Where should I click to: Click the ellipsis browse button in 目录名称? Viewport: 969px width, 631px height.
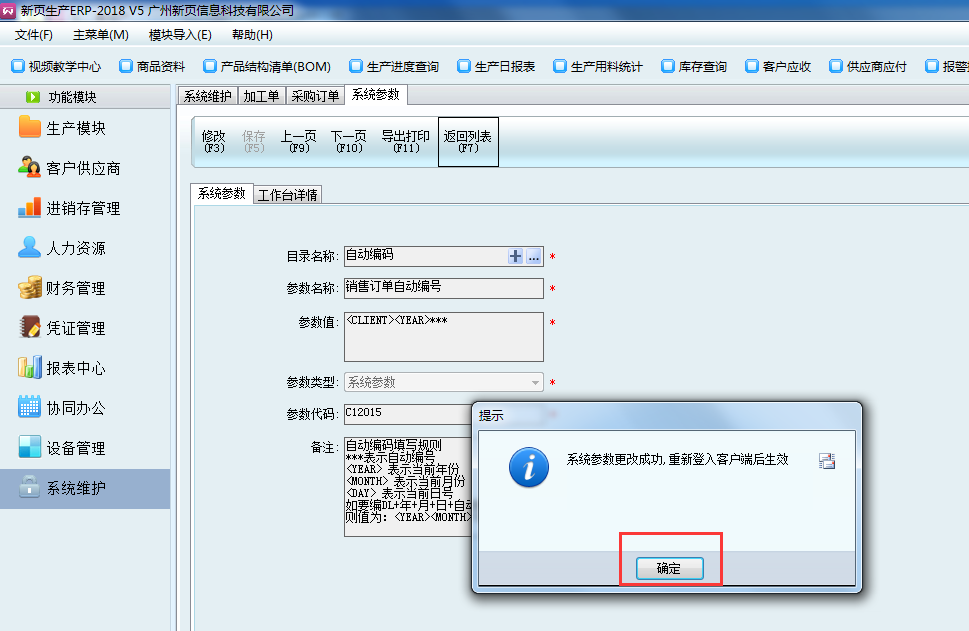533,256
